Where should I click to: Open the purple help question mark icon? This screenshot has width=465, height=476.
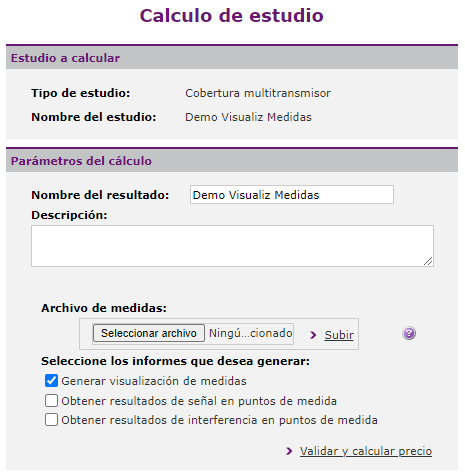tap(409, 333)
